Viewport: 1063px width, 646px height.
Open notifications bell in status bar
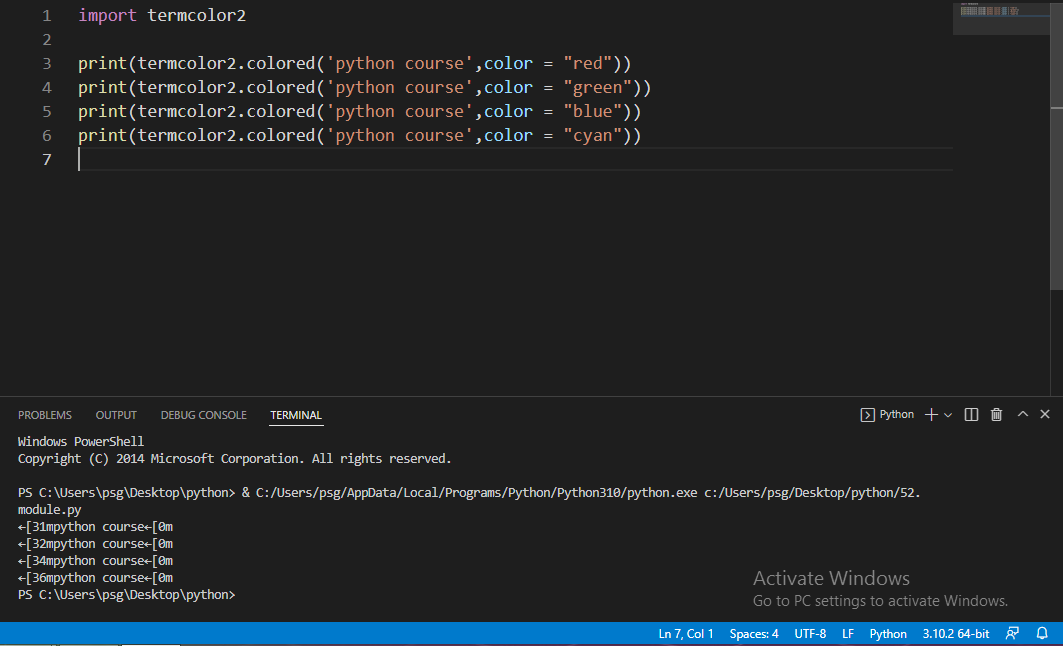pyautogui.click(x=1041, y=634)
